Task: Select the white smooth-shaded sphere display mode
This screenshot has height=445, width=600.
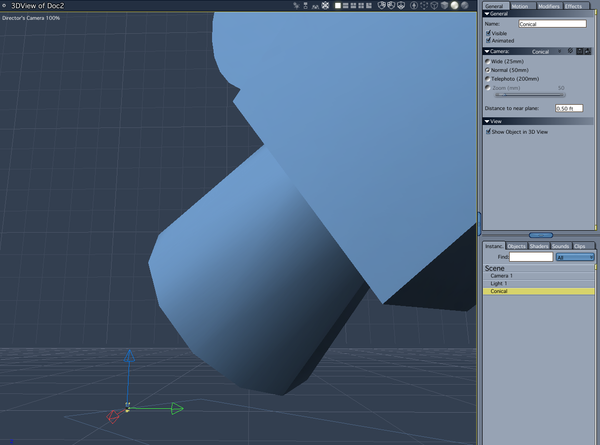Action: click(x=455, y=5)
